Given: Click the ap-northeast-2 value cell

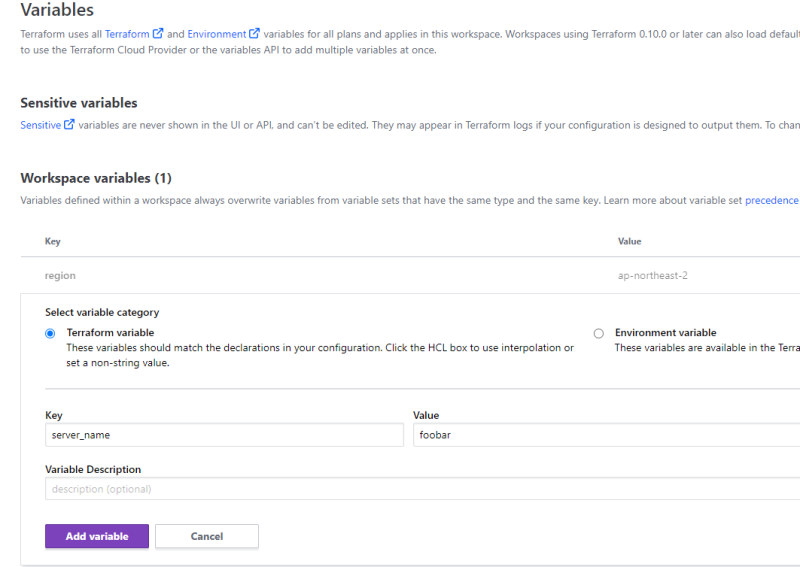Looking at the screenshot, I should pos(652,275).
